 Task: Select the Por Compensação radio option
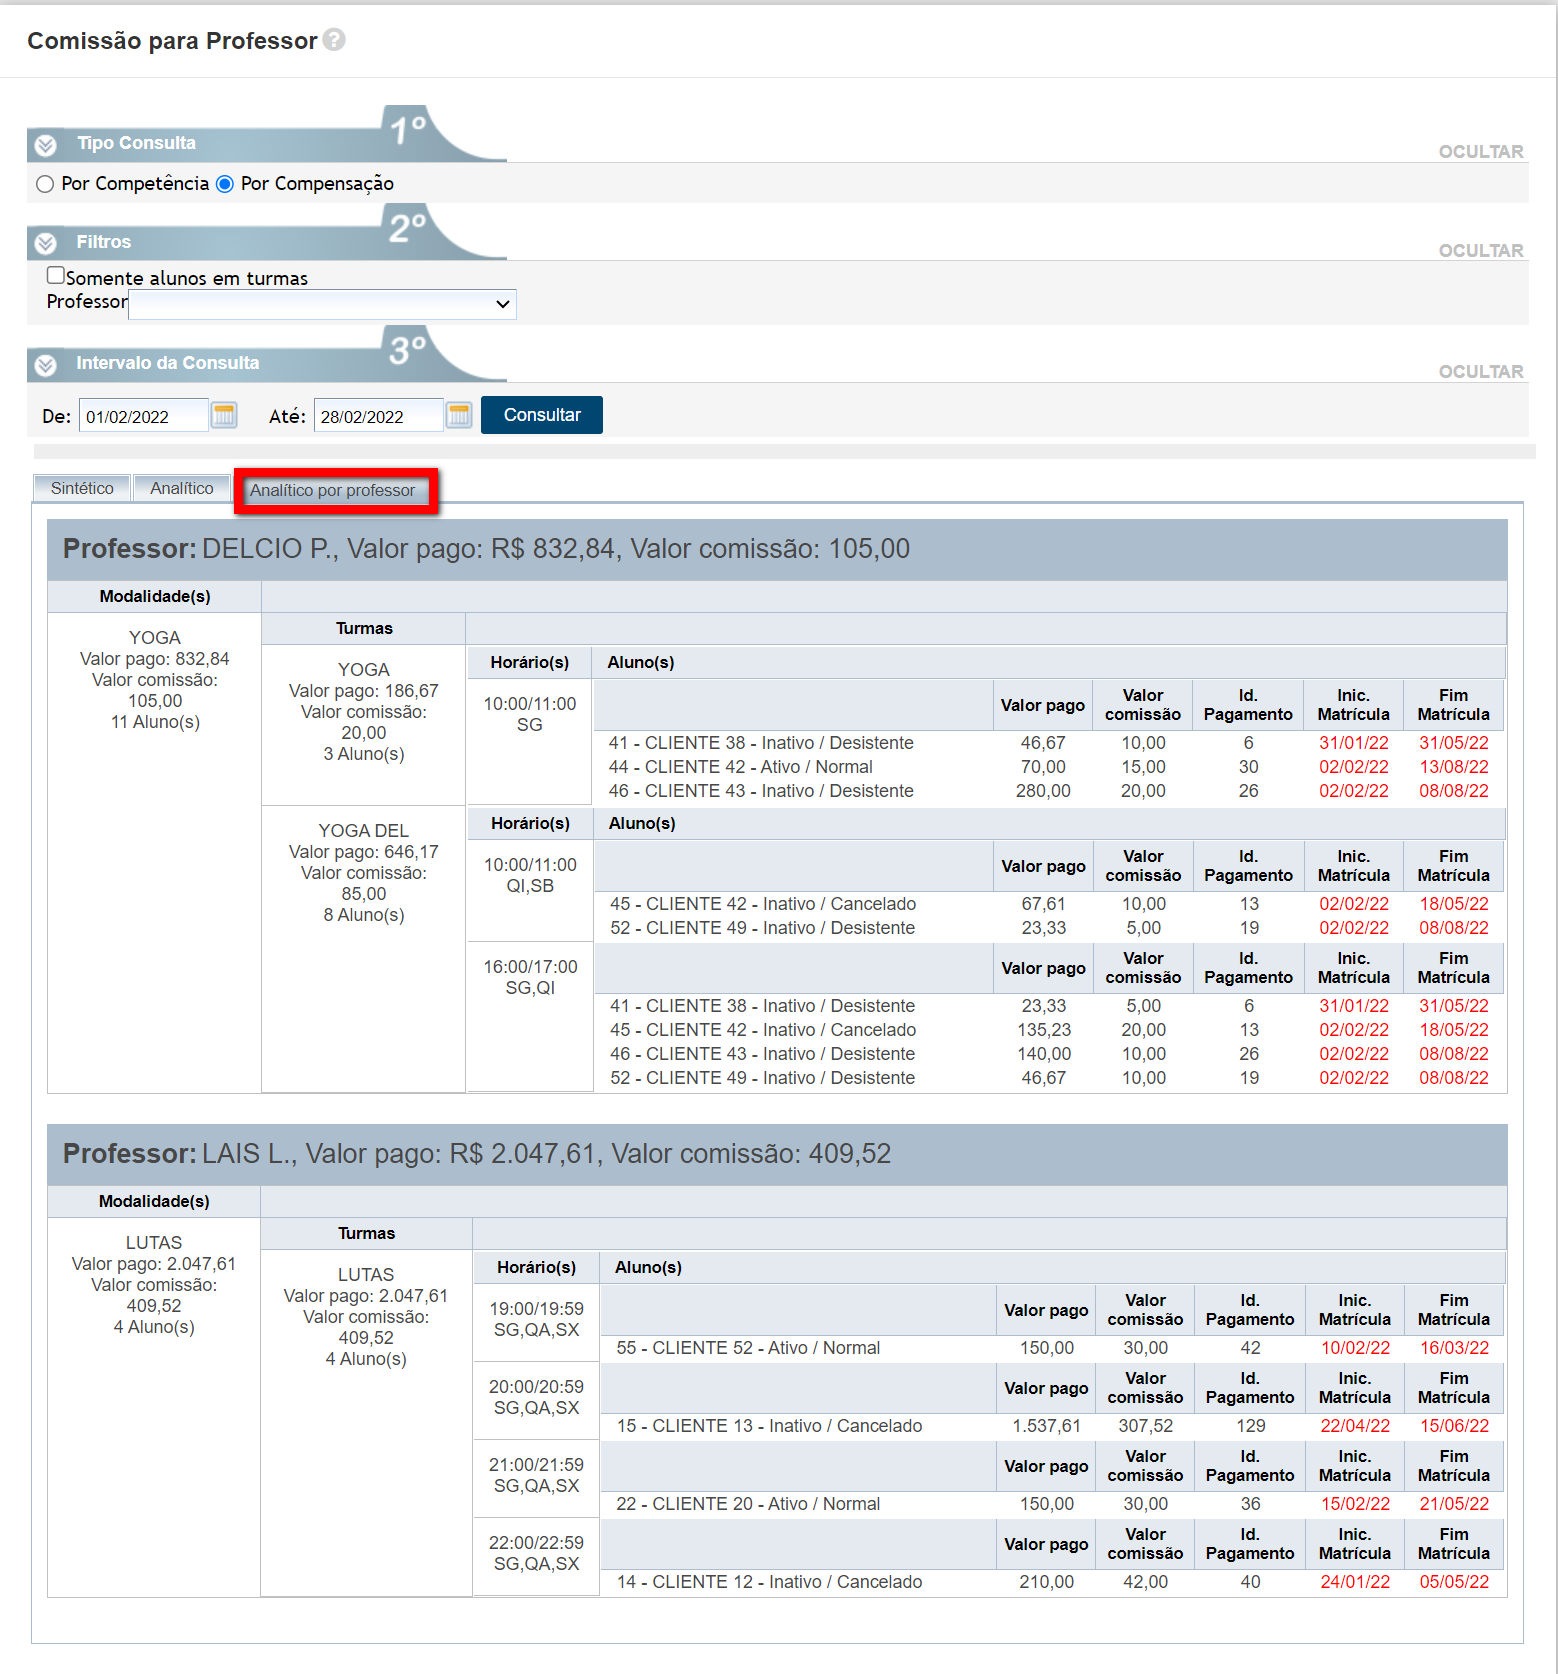click(x=225, y=184)
